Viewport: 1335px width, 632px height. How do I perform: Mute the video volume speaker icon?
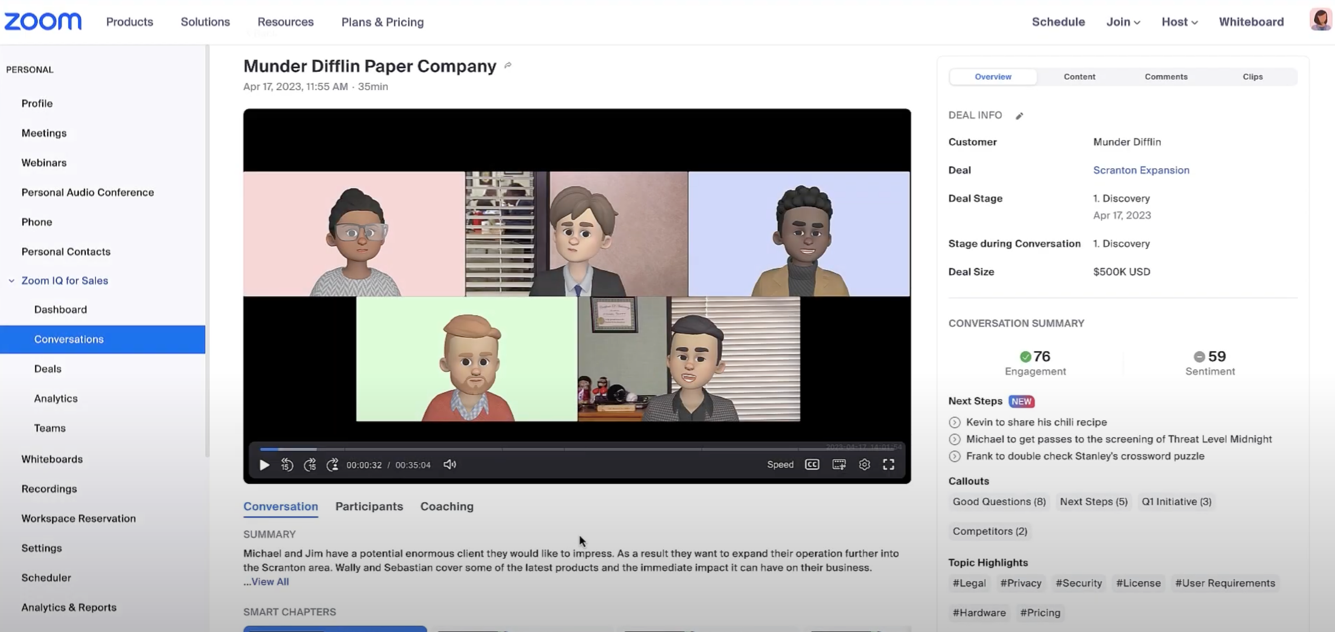[450, 465]
